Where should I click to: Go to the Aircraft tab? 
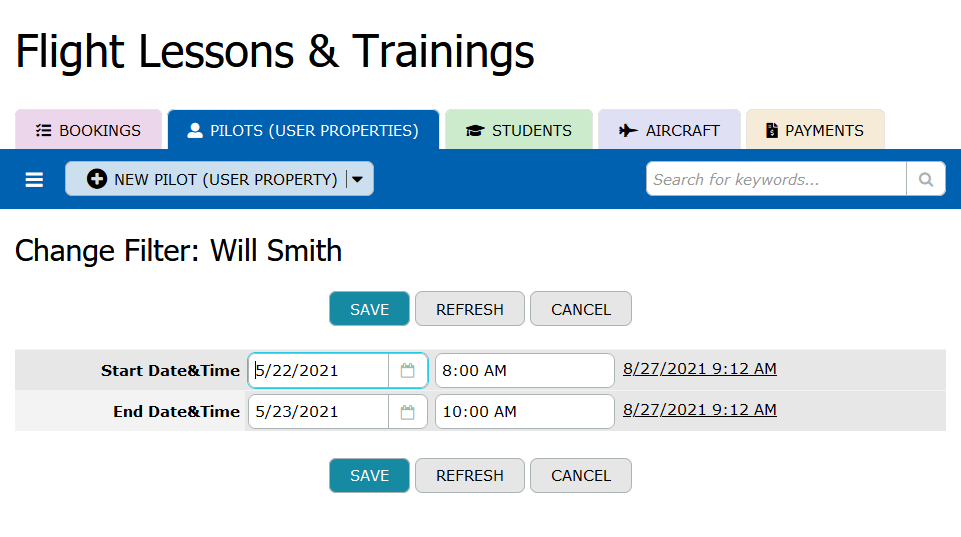point(669,130)
